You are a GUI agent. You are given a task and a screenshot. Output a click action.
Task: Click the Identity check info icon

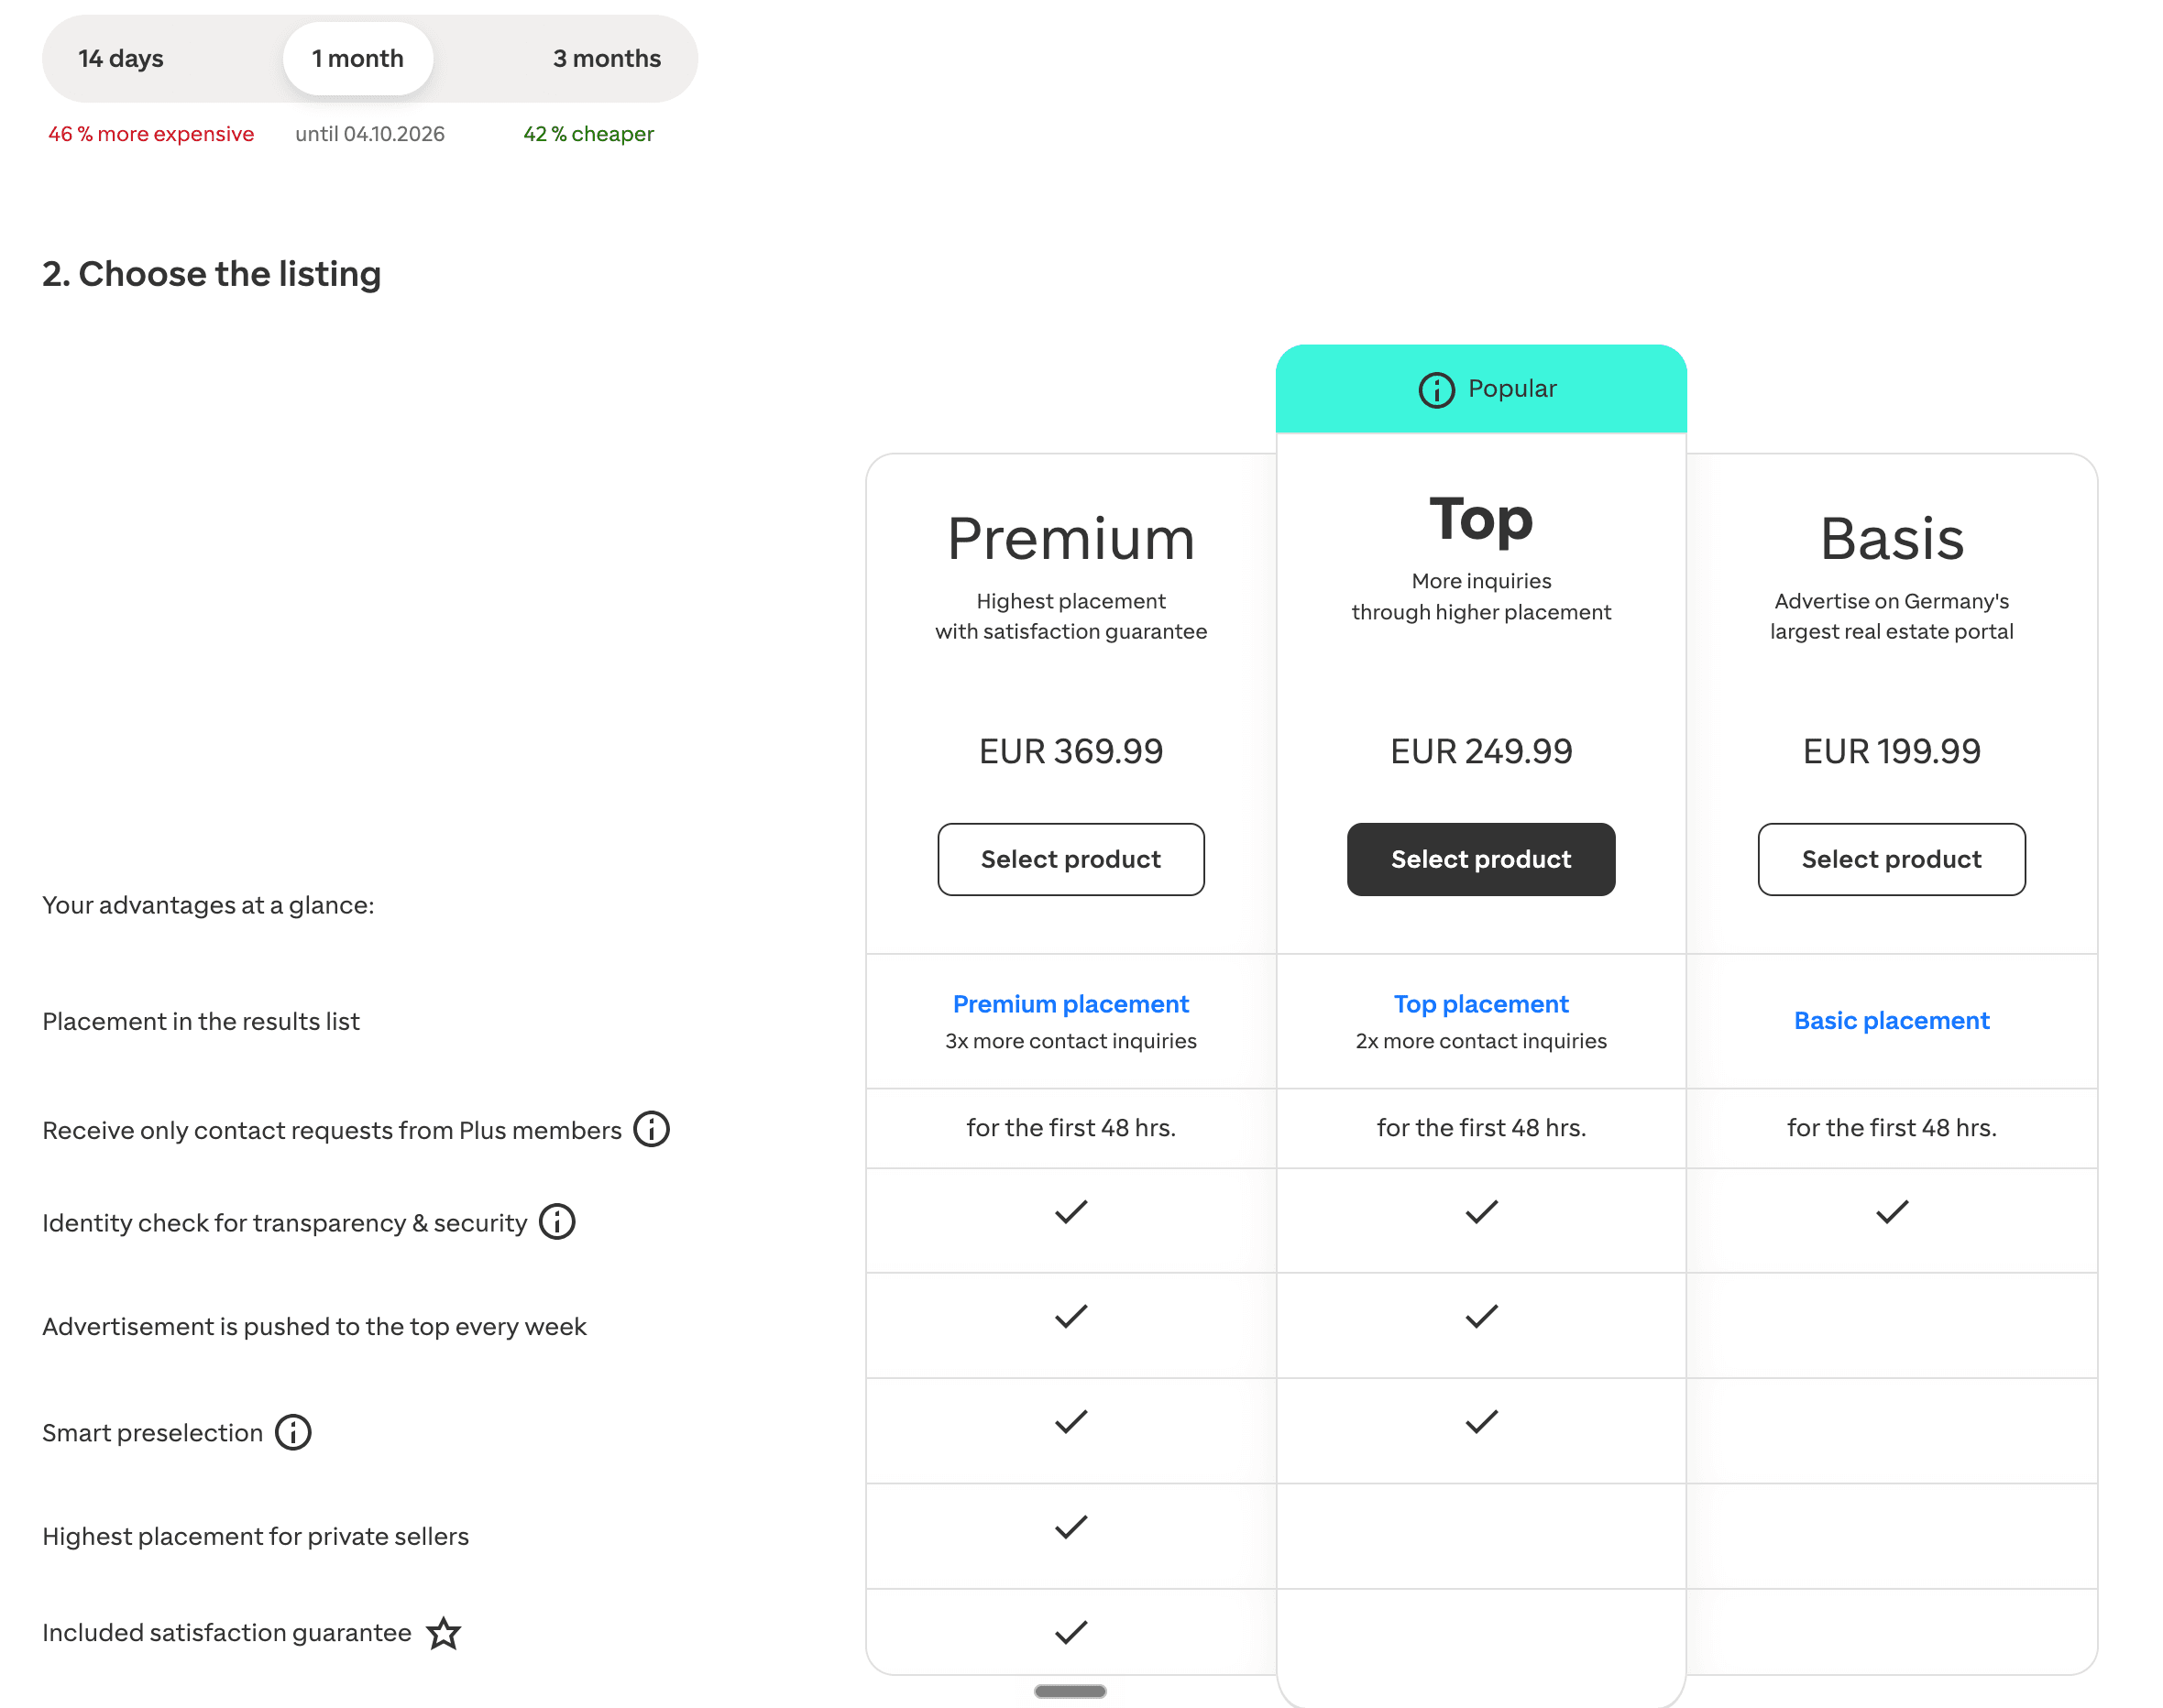point(557,1222)
